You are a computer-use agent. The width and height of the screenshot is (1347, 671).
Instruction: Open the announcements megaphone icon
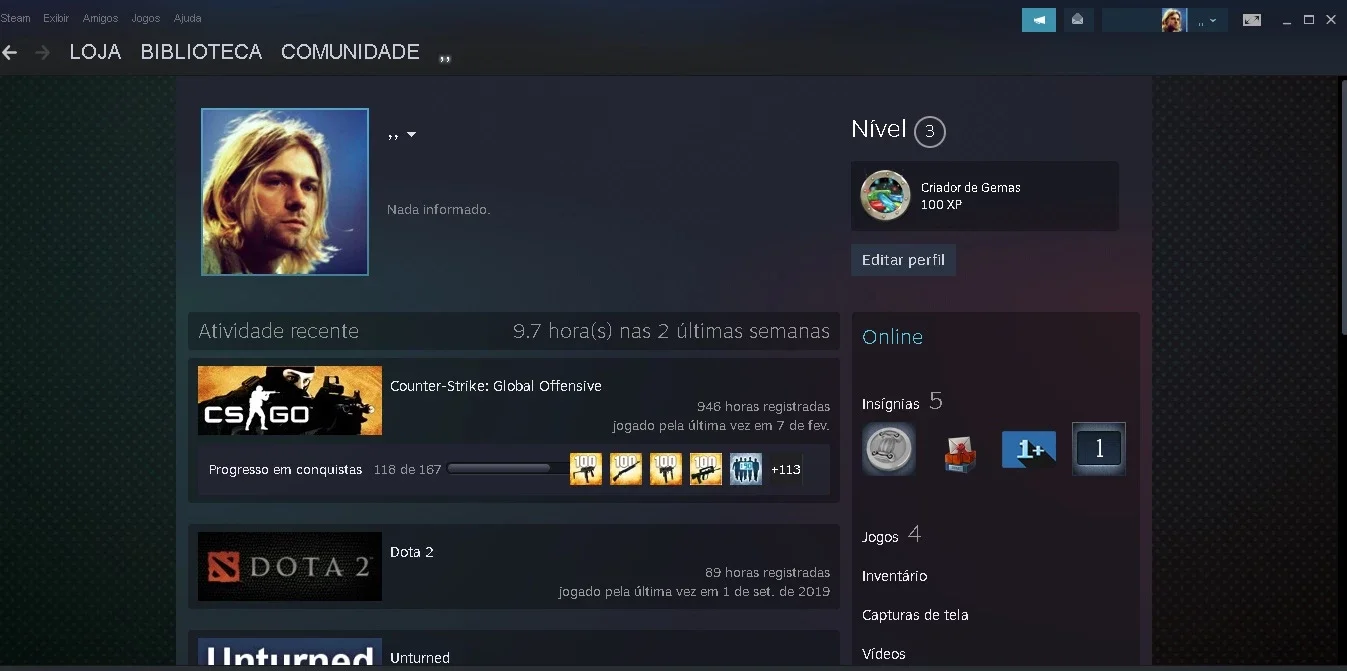pos(1039,20)
